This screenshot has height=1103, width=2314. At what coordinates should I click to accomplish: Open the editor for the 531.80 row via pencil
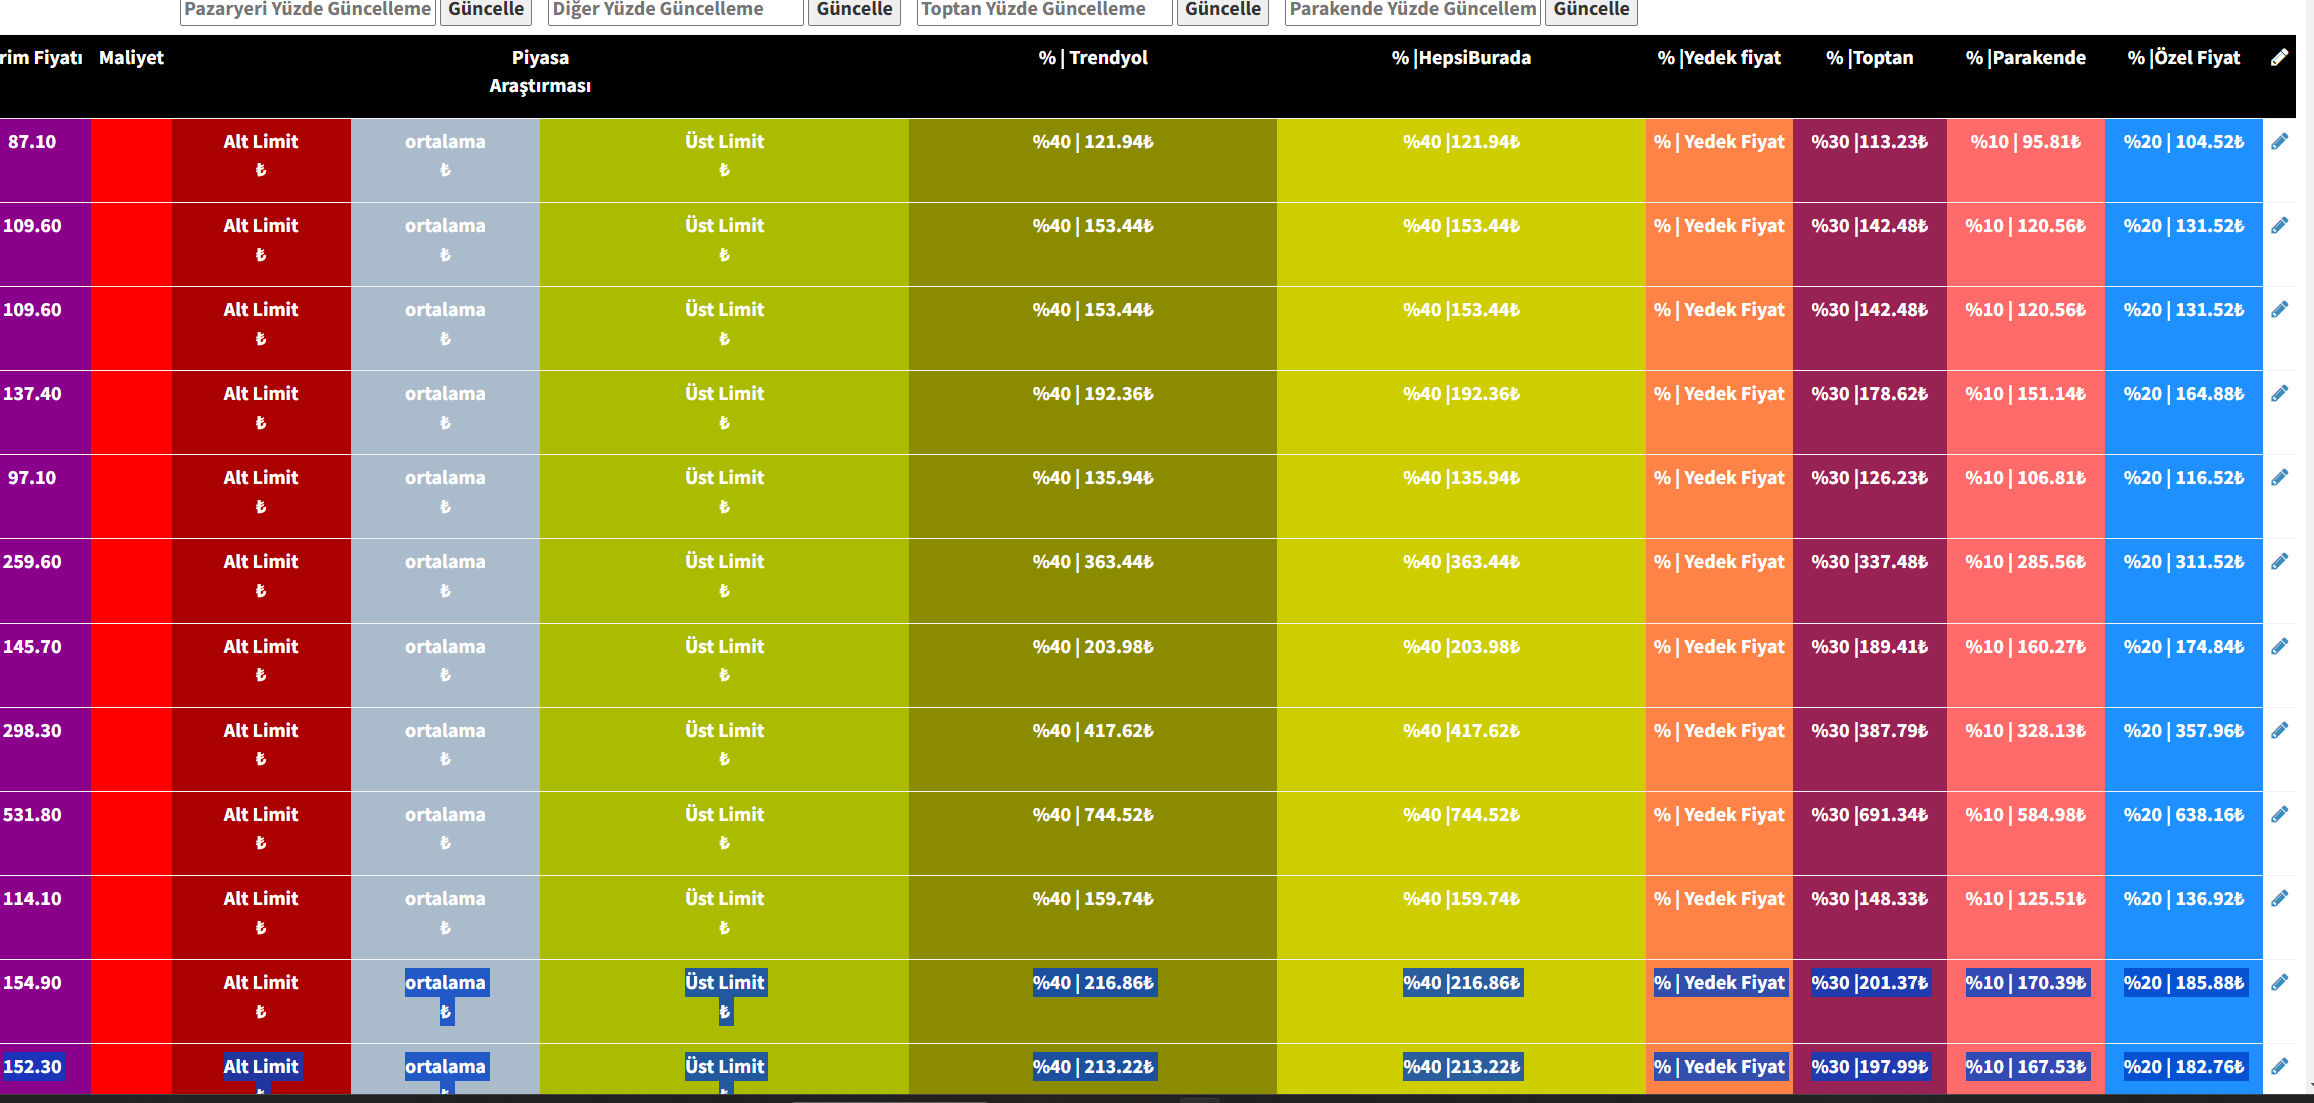[2279, 815]
